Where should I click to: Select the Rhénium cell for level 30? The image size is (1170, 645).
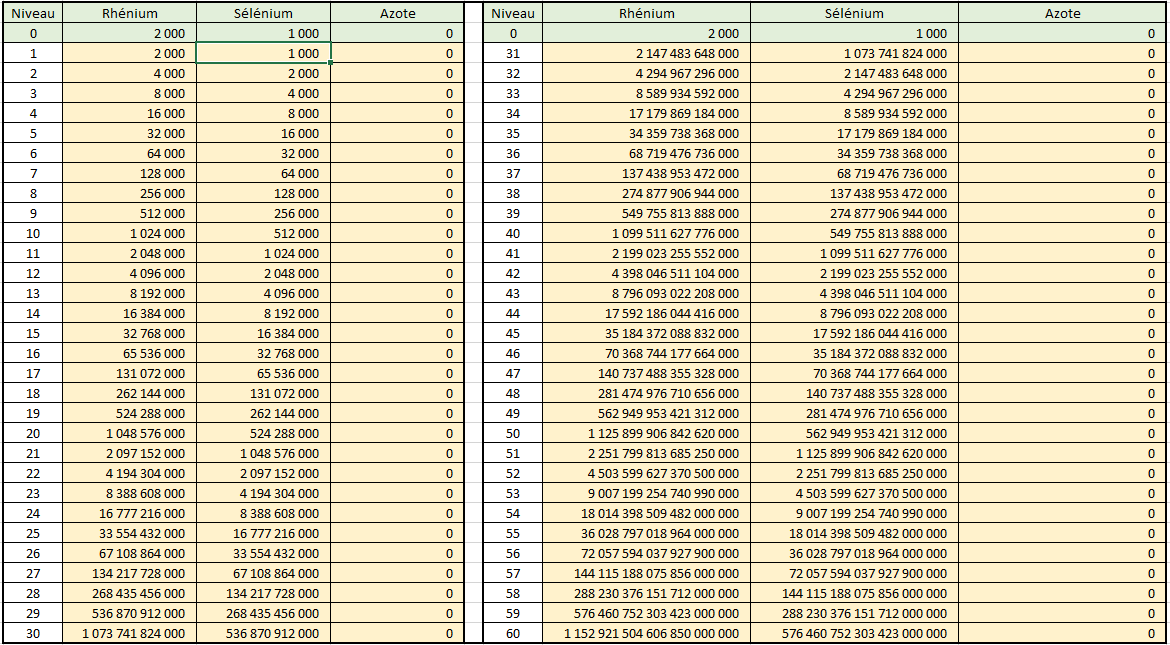click(x=129, y=633)
